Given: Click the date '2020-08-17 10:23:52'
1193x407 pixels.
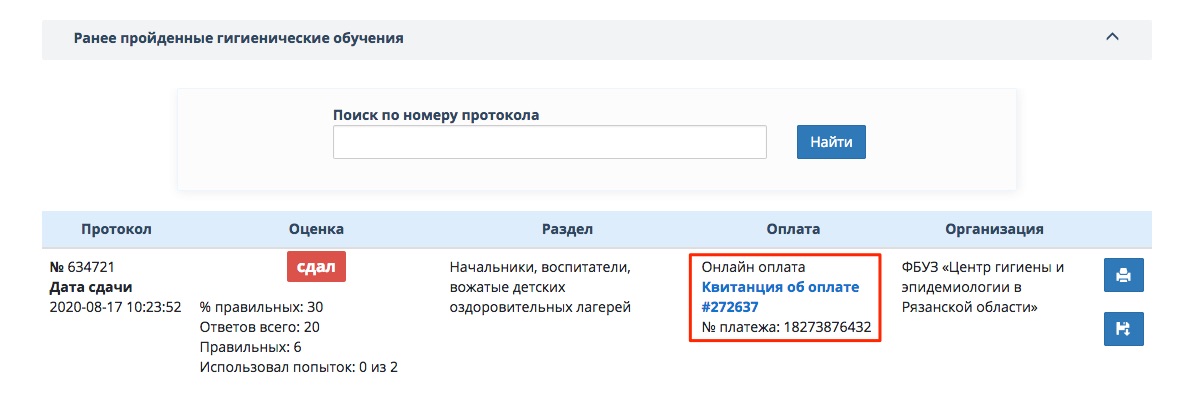Looking at the screenshot, I should pyautogui.click(x=115, y=306).
